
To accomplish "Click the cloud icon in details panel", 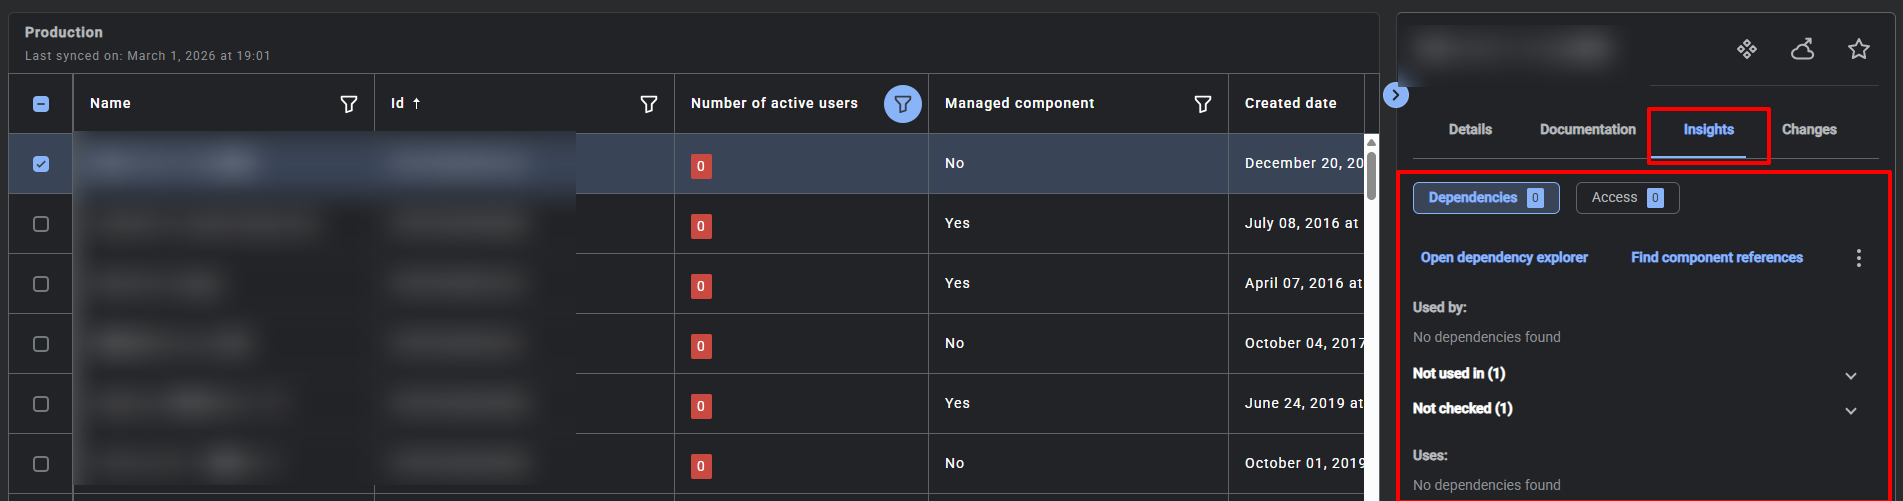I will coord(1802,49).
